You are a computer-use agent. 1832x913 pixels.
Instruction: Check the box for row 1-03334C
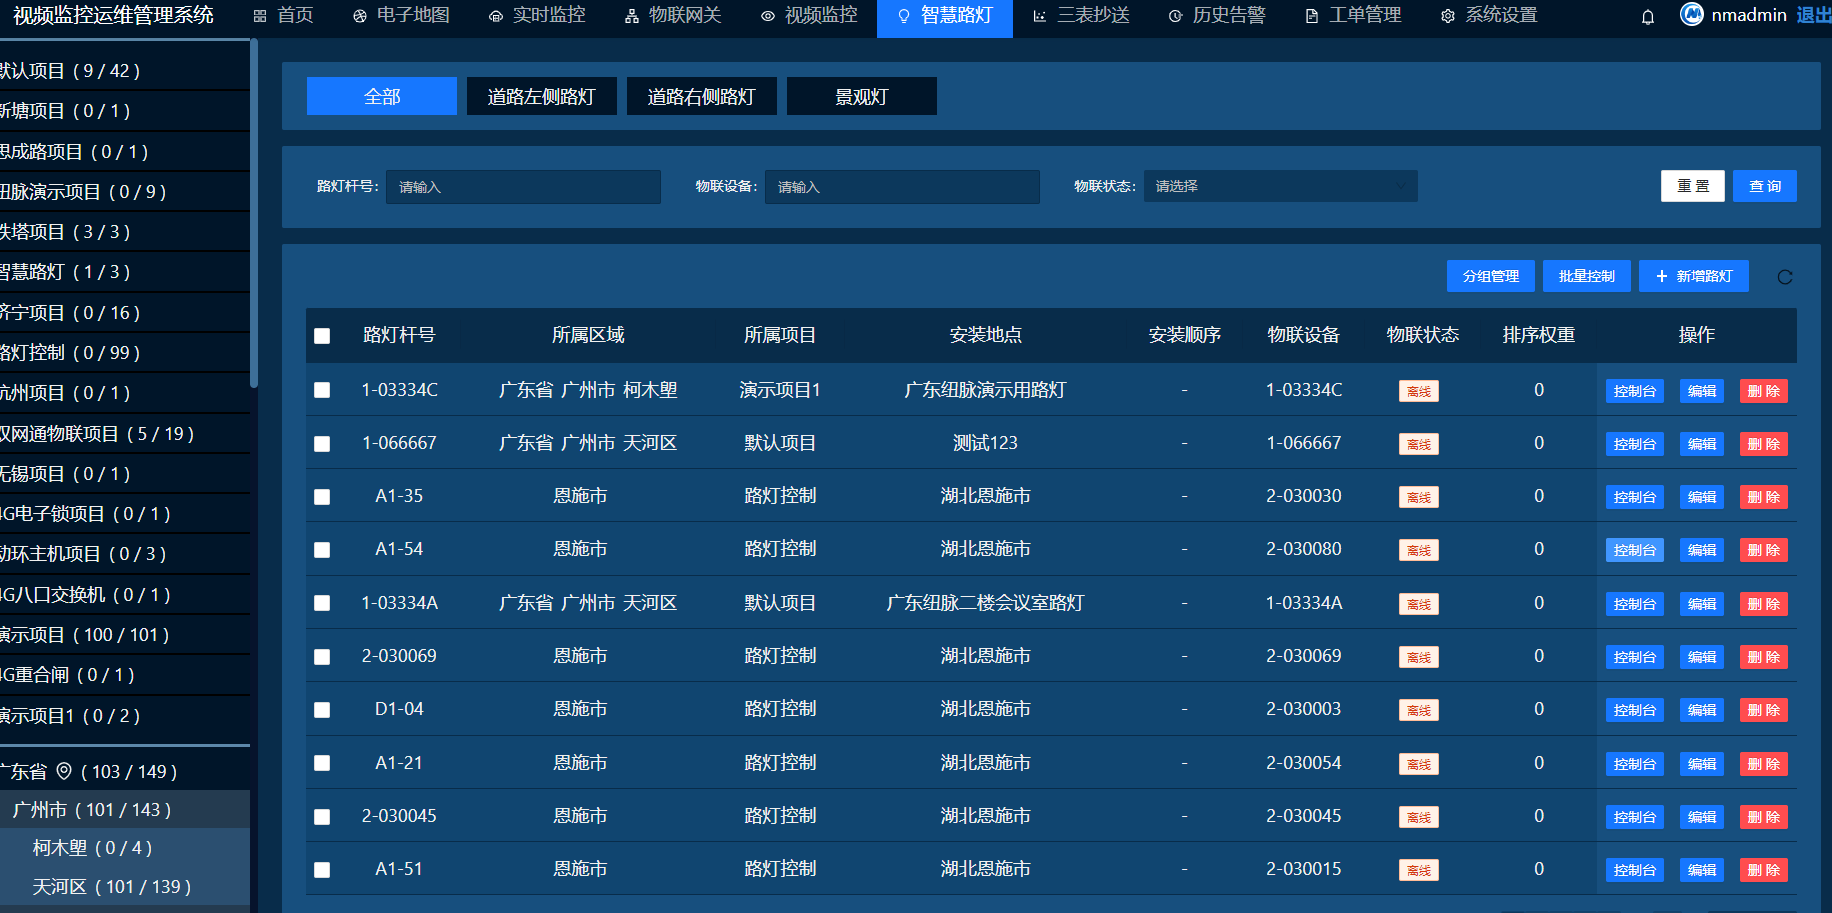coord(322,390)
